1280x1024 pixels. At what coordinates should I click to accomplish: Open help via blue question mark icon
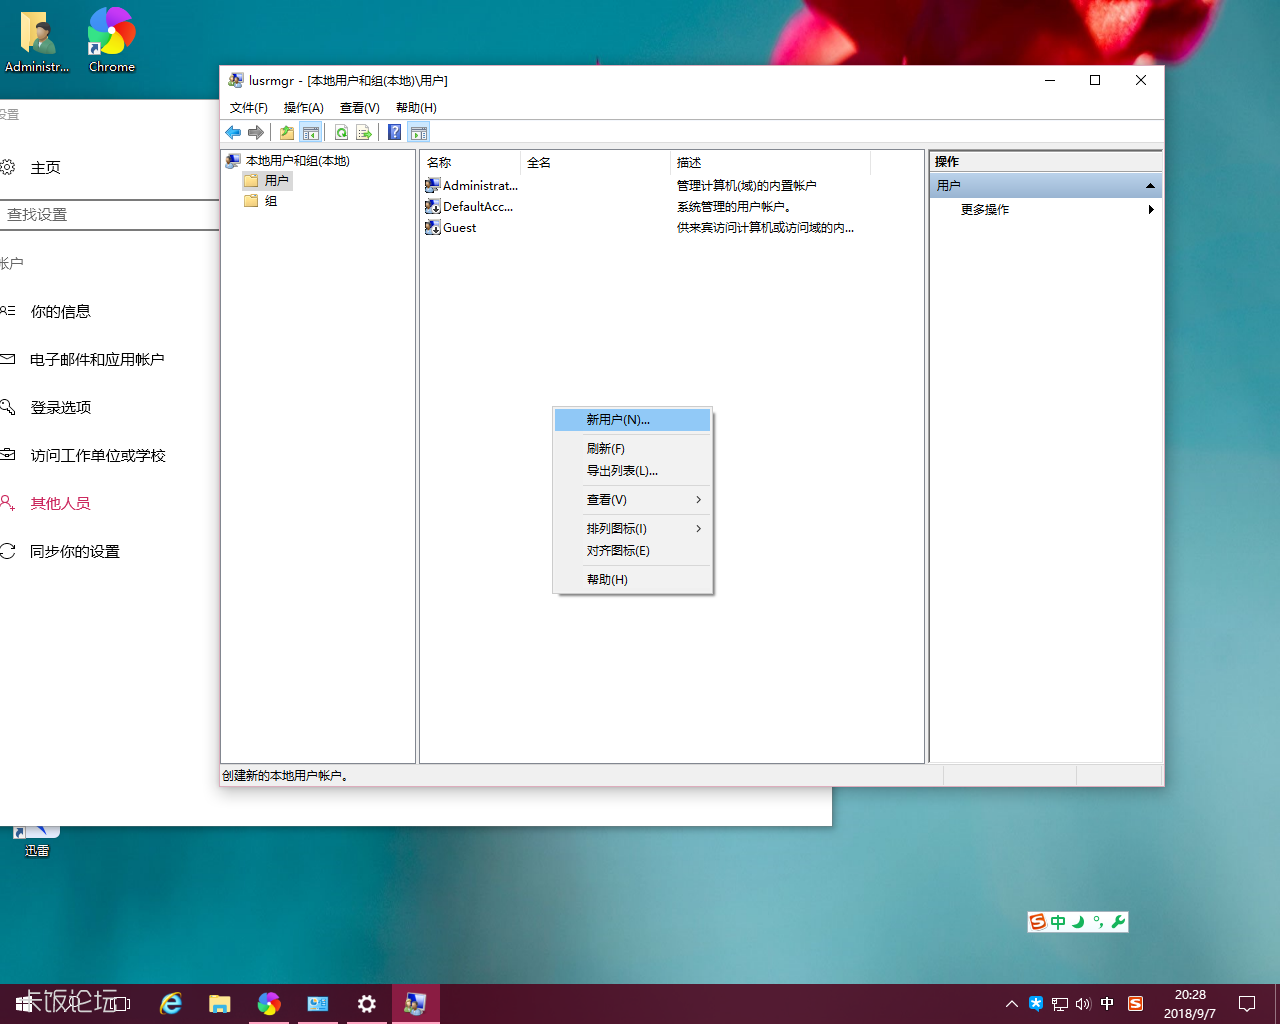395,132
